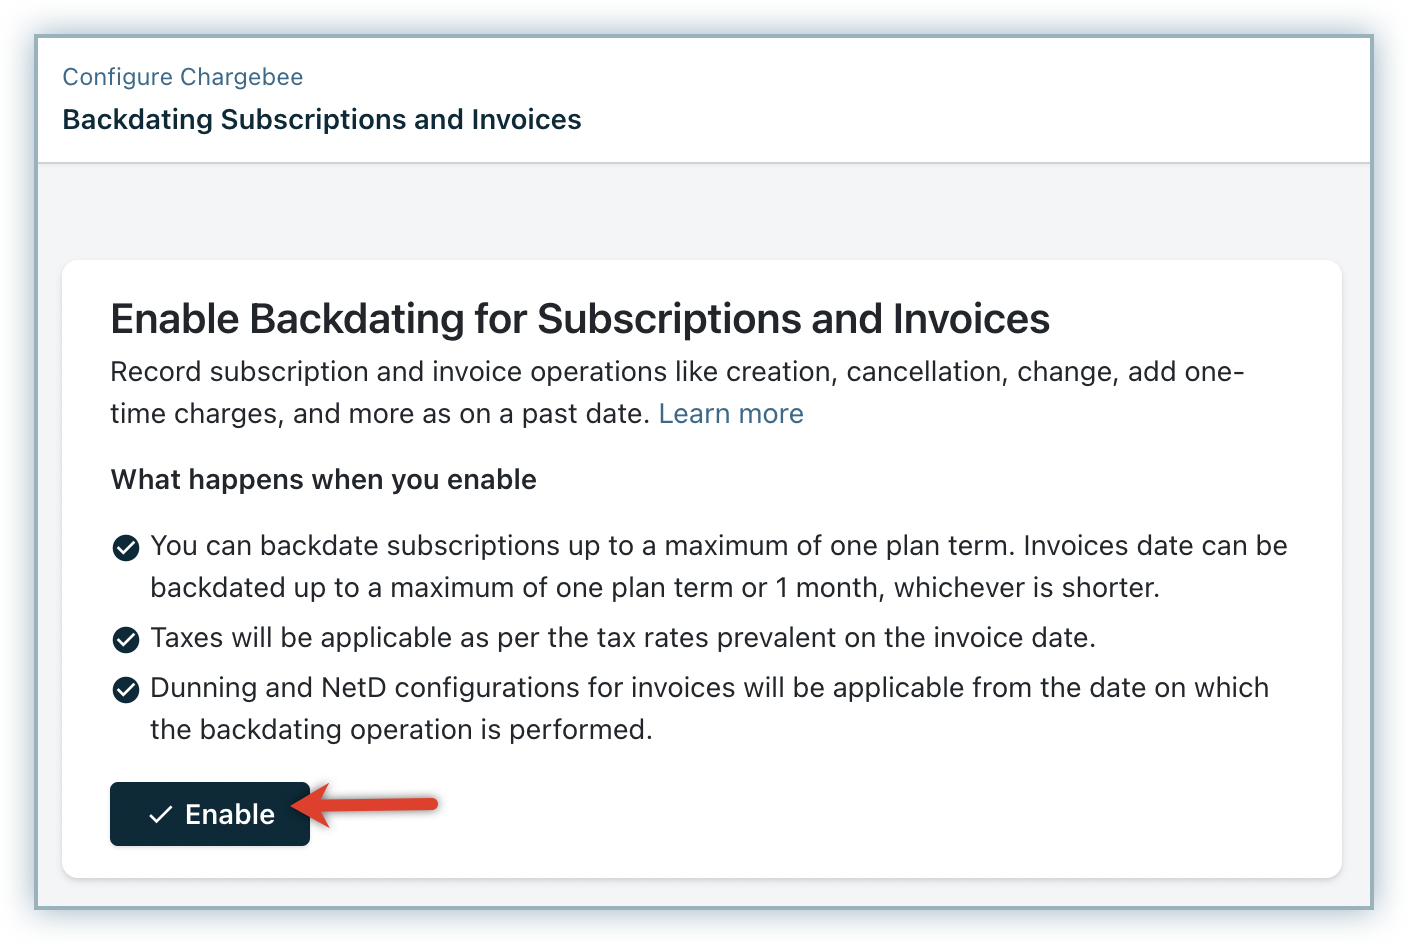
Task: Click the checkmark icon inside Enable button
Action: point(160,815)
